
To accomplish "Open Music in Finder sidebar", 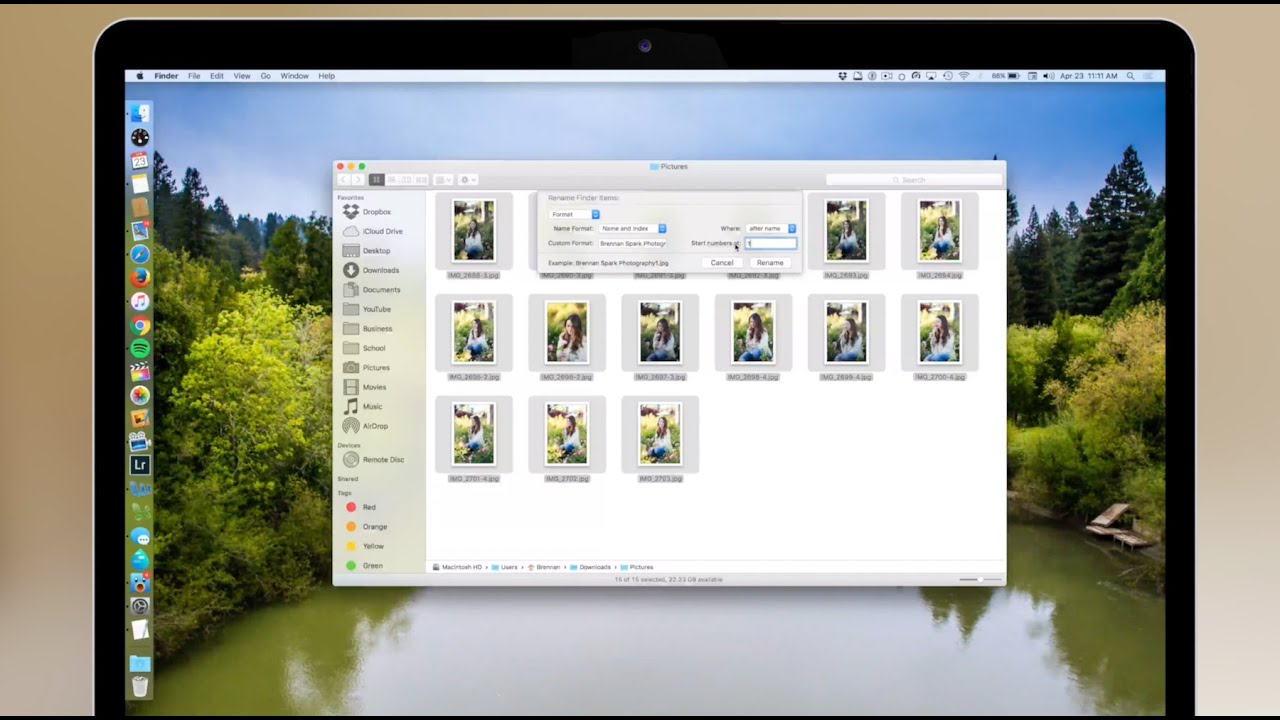I will click(x=363, y=407).
